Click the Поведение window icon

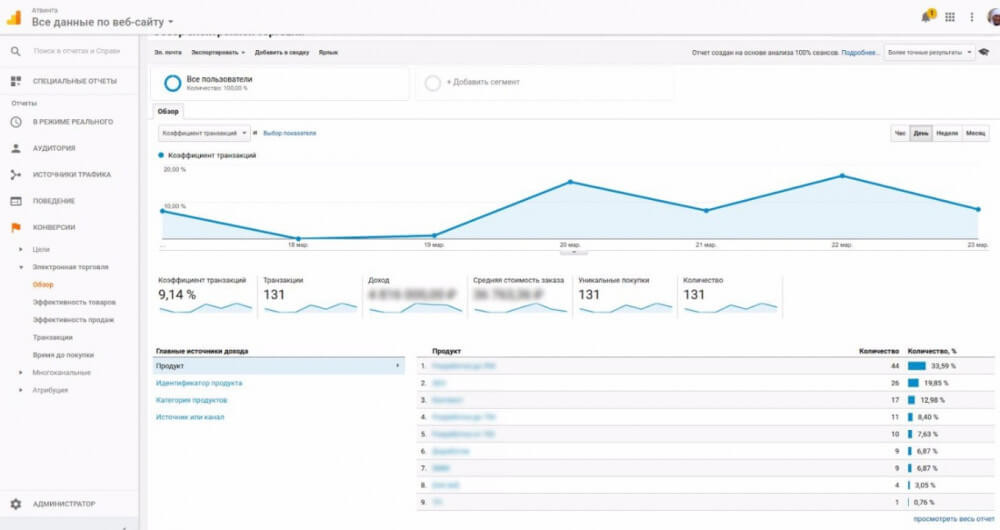pyautogui.click(x=16, y=201)
